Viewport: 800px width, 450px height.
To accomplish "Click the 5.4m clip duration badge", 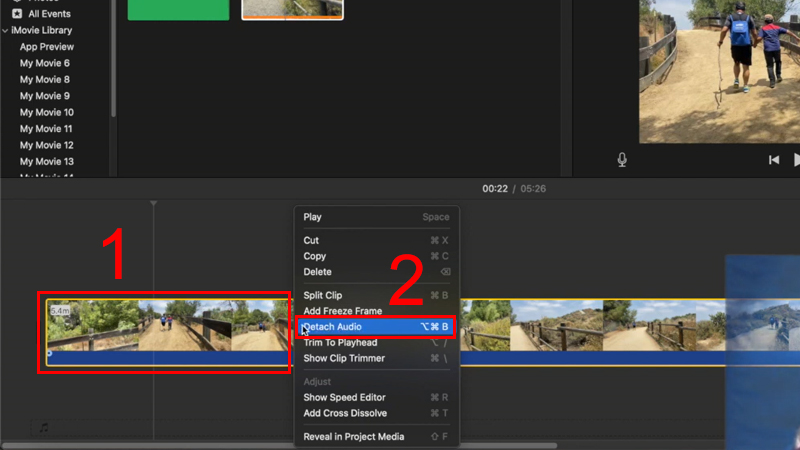I will click(60, 310).
